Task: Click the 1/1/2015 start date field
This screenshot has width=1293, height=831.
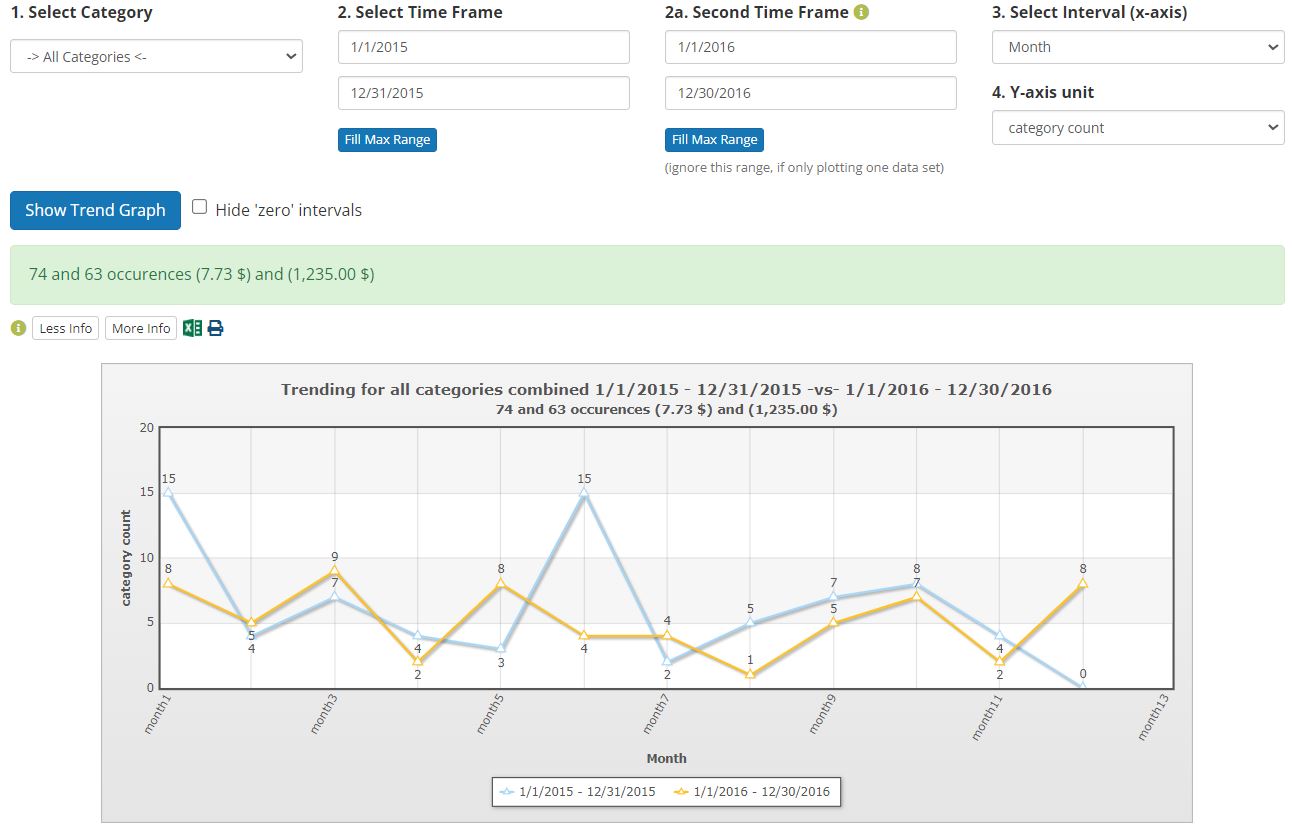Action: [483, 46]
